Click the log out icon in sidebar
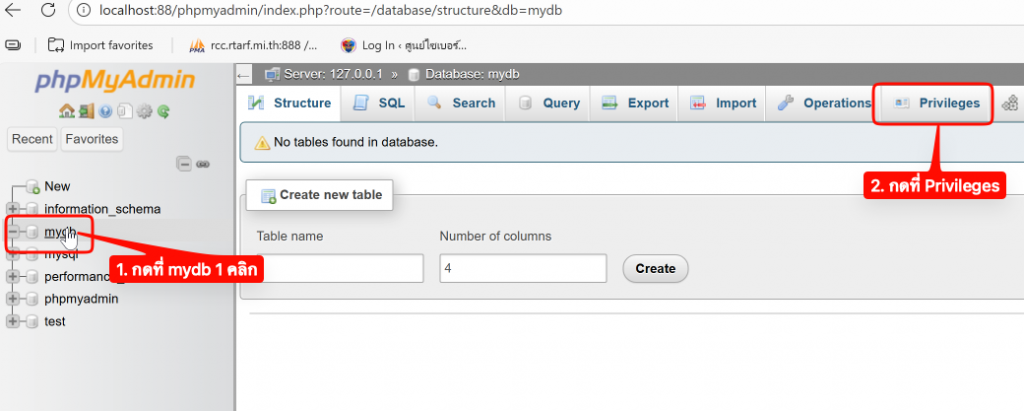The image size is (1024, 411). click(85, 111)
